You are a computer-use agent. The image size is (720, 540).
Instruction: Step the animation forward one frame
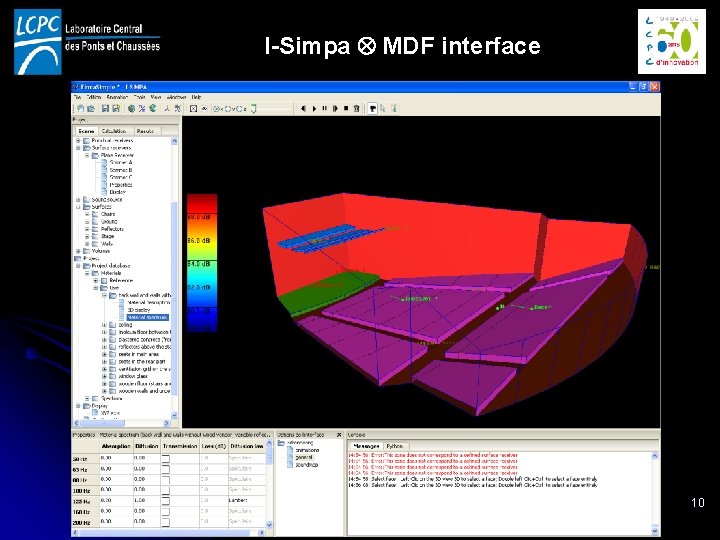(335, 108)
